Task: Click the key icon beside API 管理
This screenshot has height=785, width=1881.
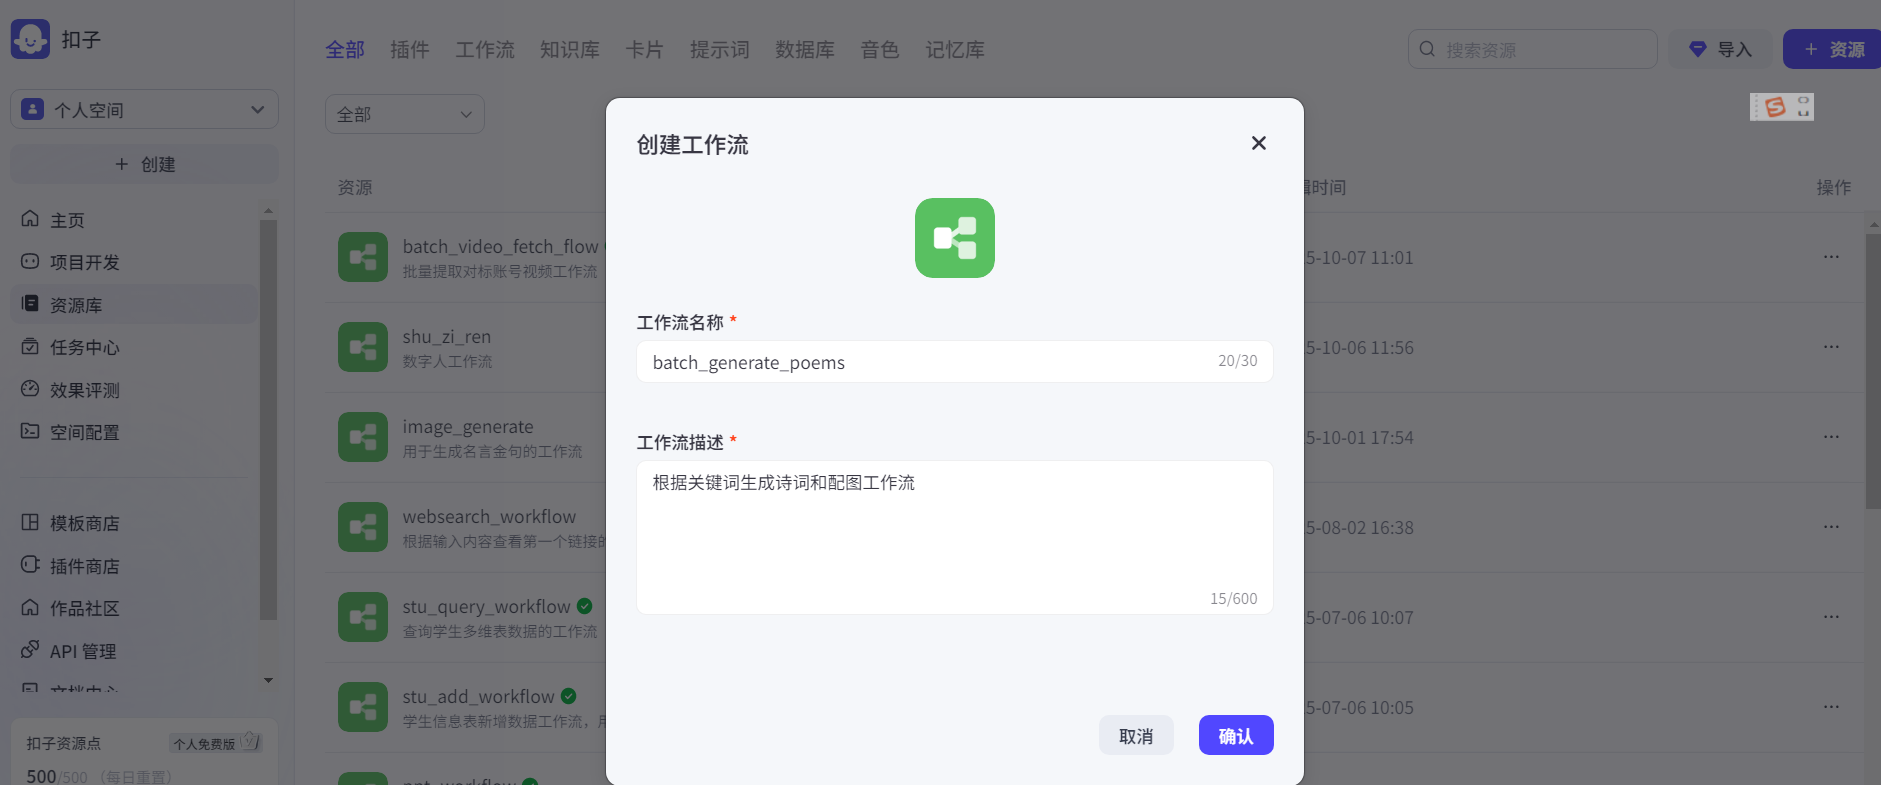Action: click(30, 649)
